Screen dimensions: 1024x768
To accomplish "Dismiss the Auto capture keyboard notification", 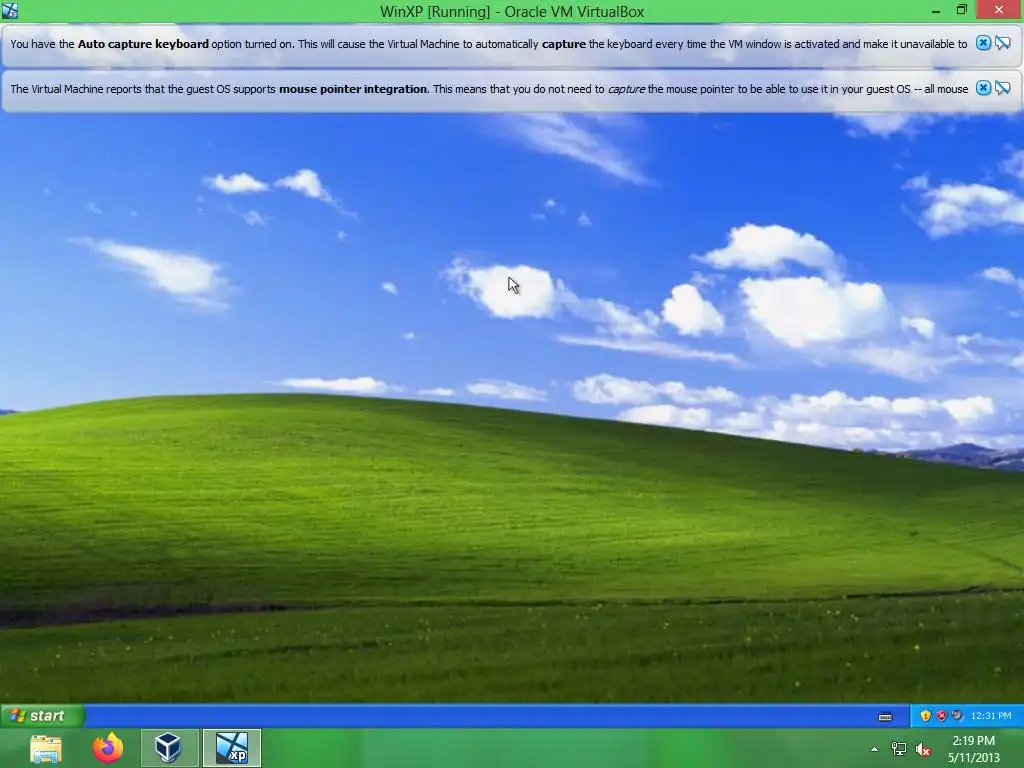I will click(983, 43).
